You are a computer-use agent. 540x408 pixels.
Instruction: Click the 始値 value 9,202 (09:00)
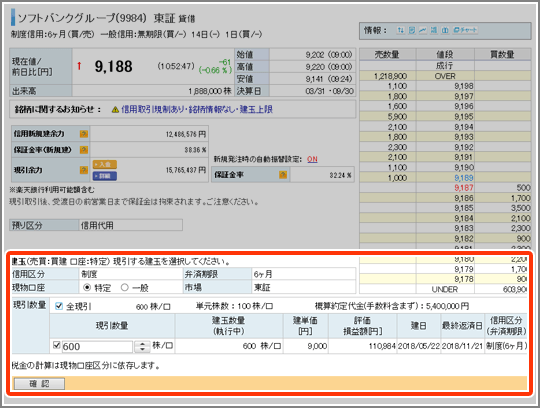[329, 54]
